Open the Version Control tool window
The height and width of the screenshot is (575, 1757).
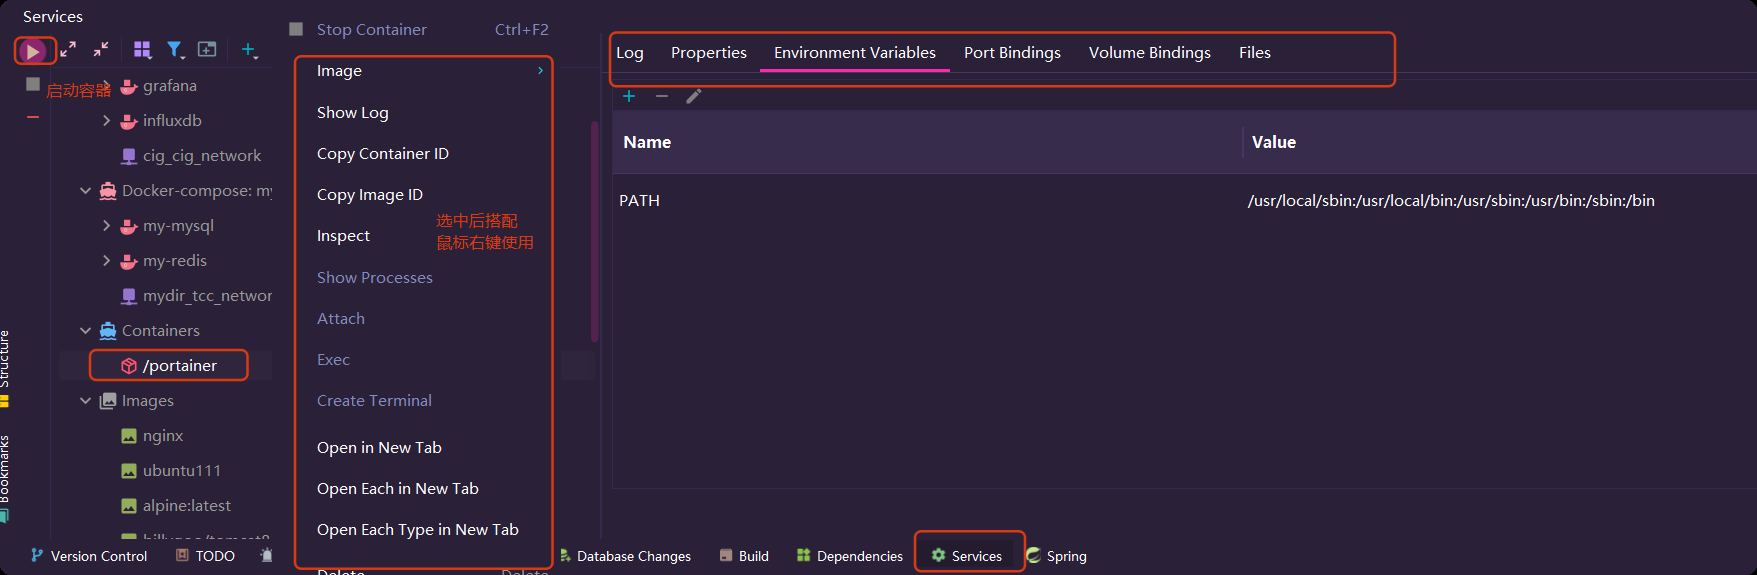click(88, 556)
